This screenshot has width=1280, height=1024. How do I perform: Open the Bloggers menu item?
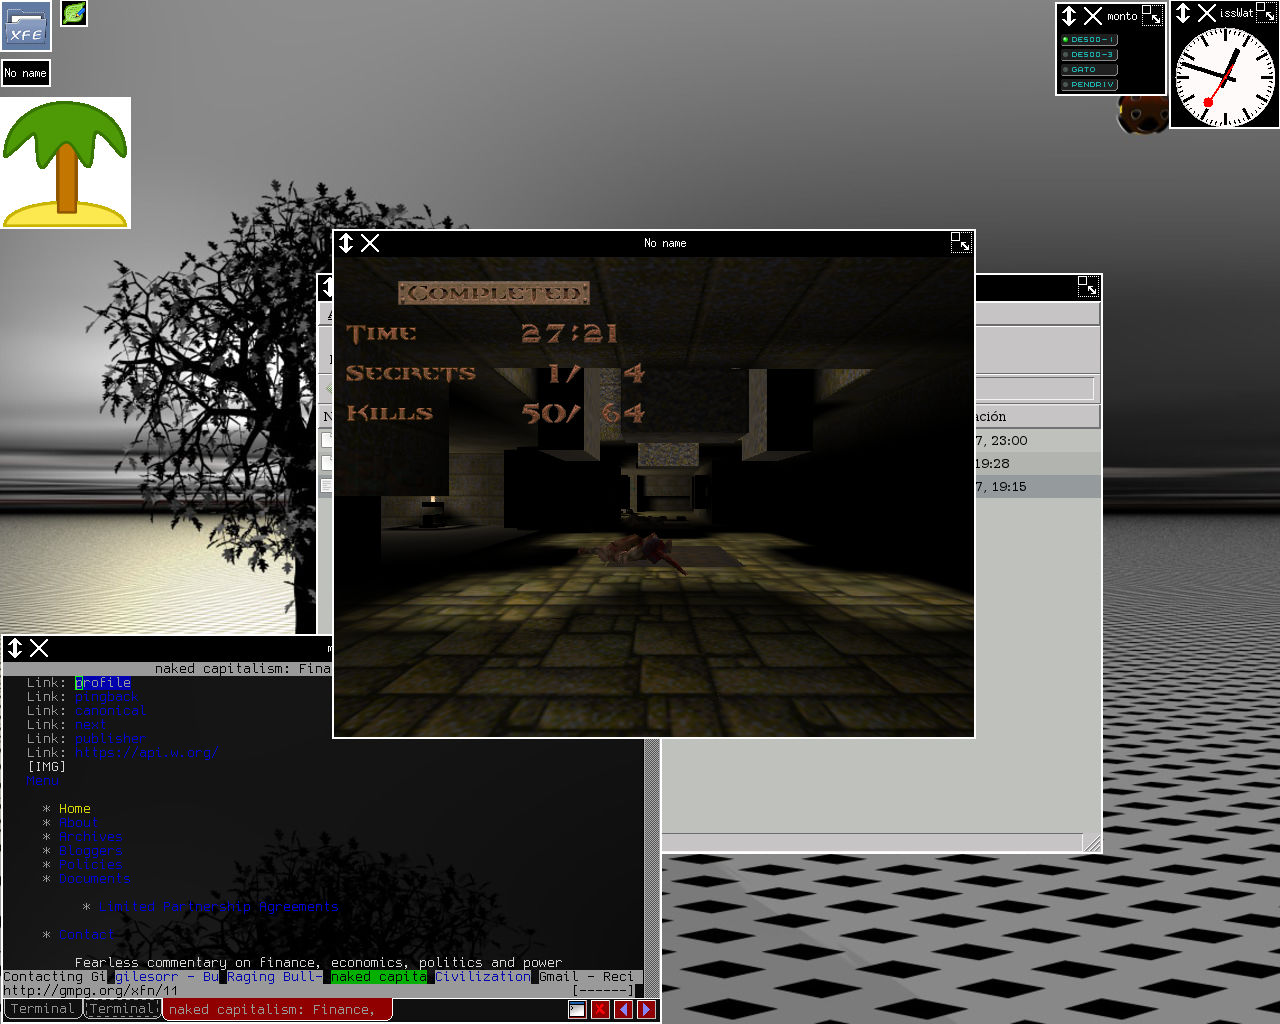click(91, 851)
